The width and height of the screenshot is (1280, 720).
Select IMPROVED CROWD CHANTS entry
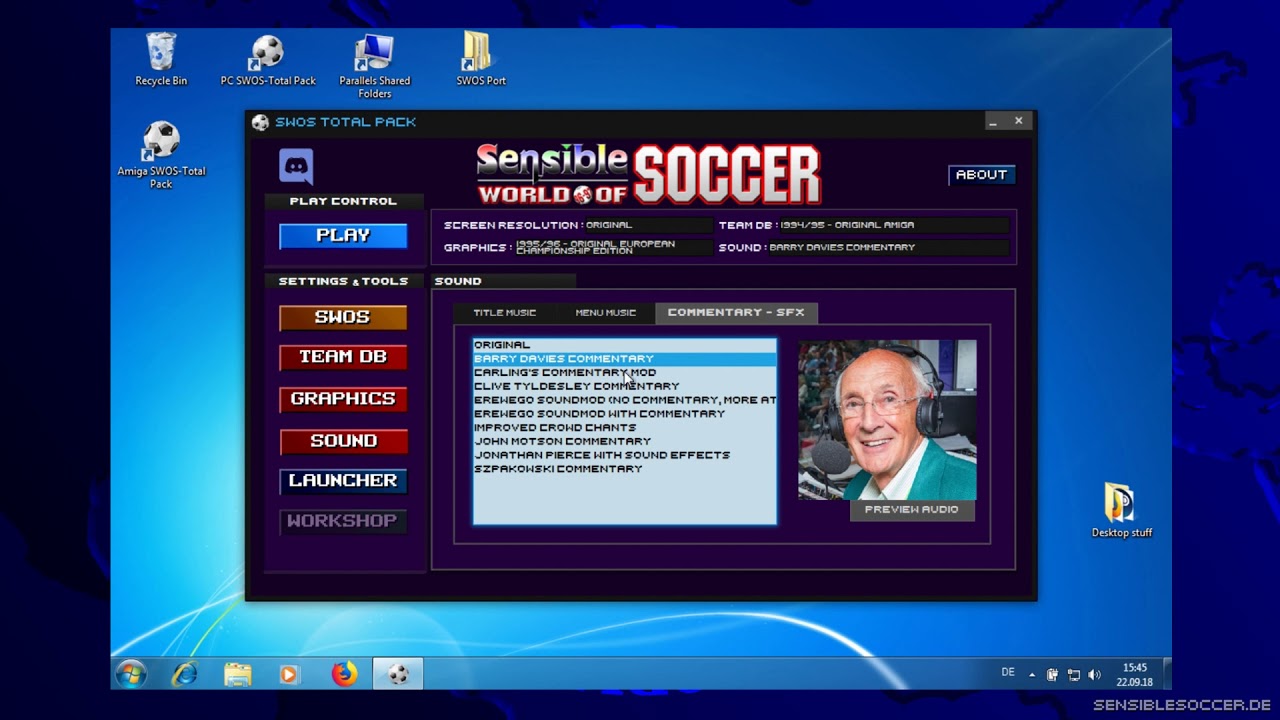[624, 428]
